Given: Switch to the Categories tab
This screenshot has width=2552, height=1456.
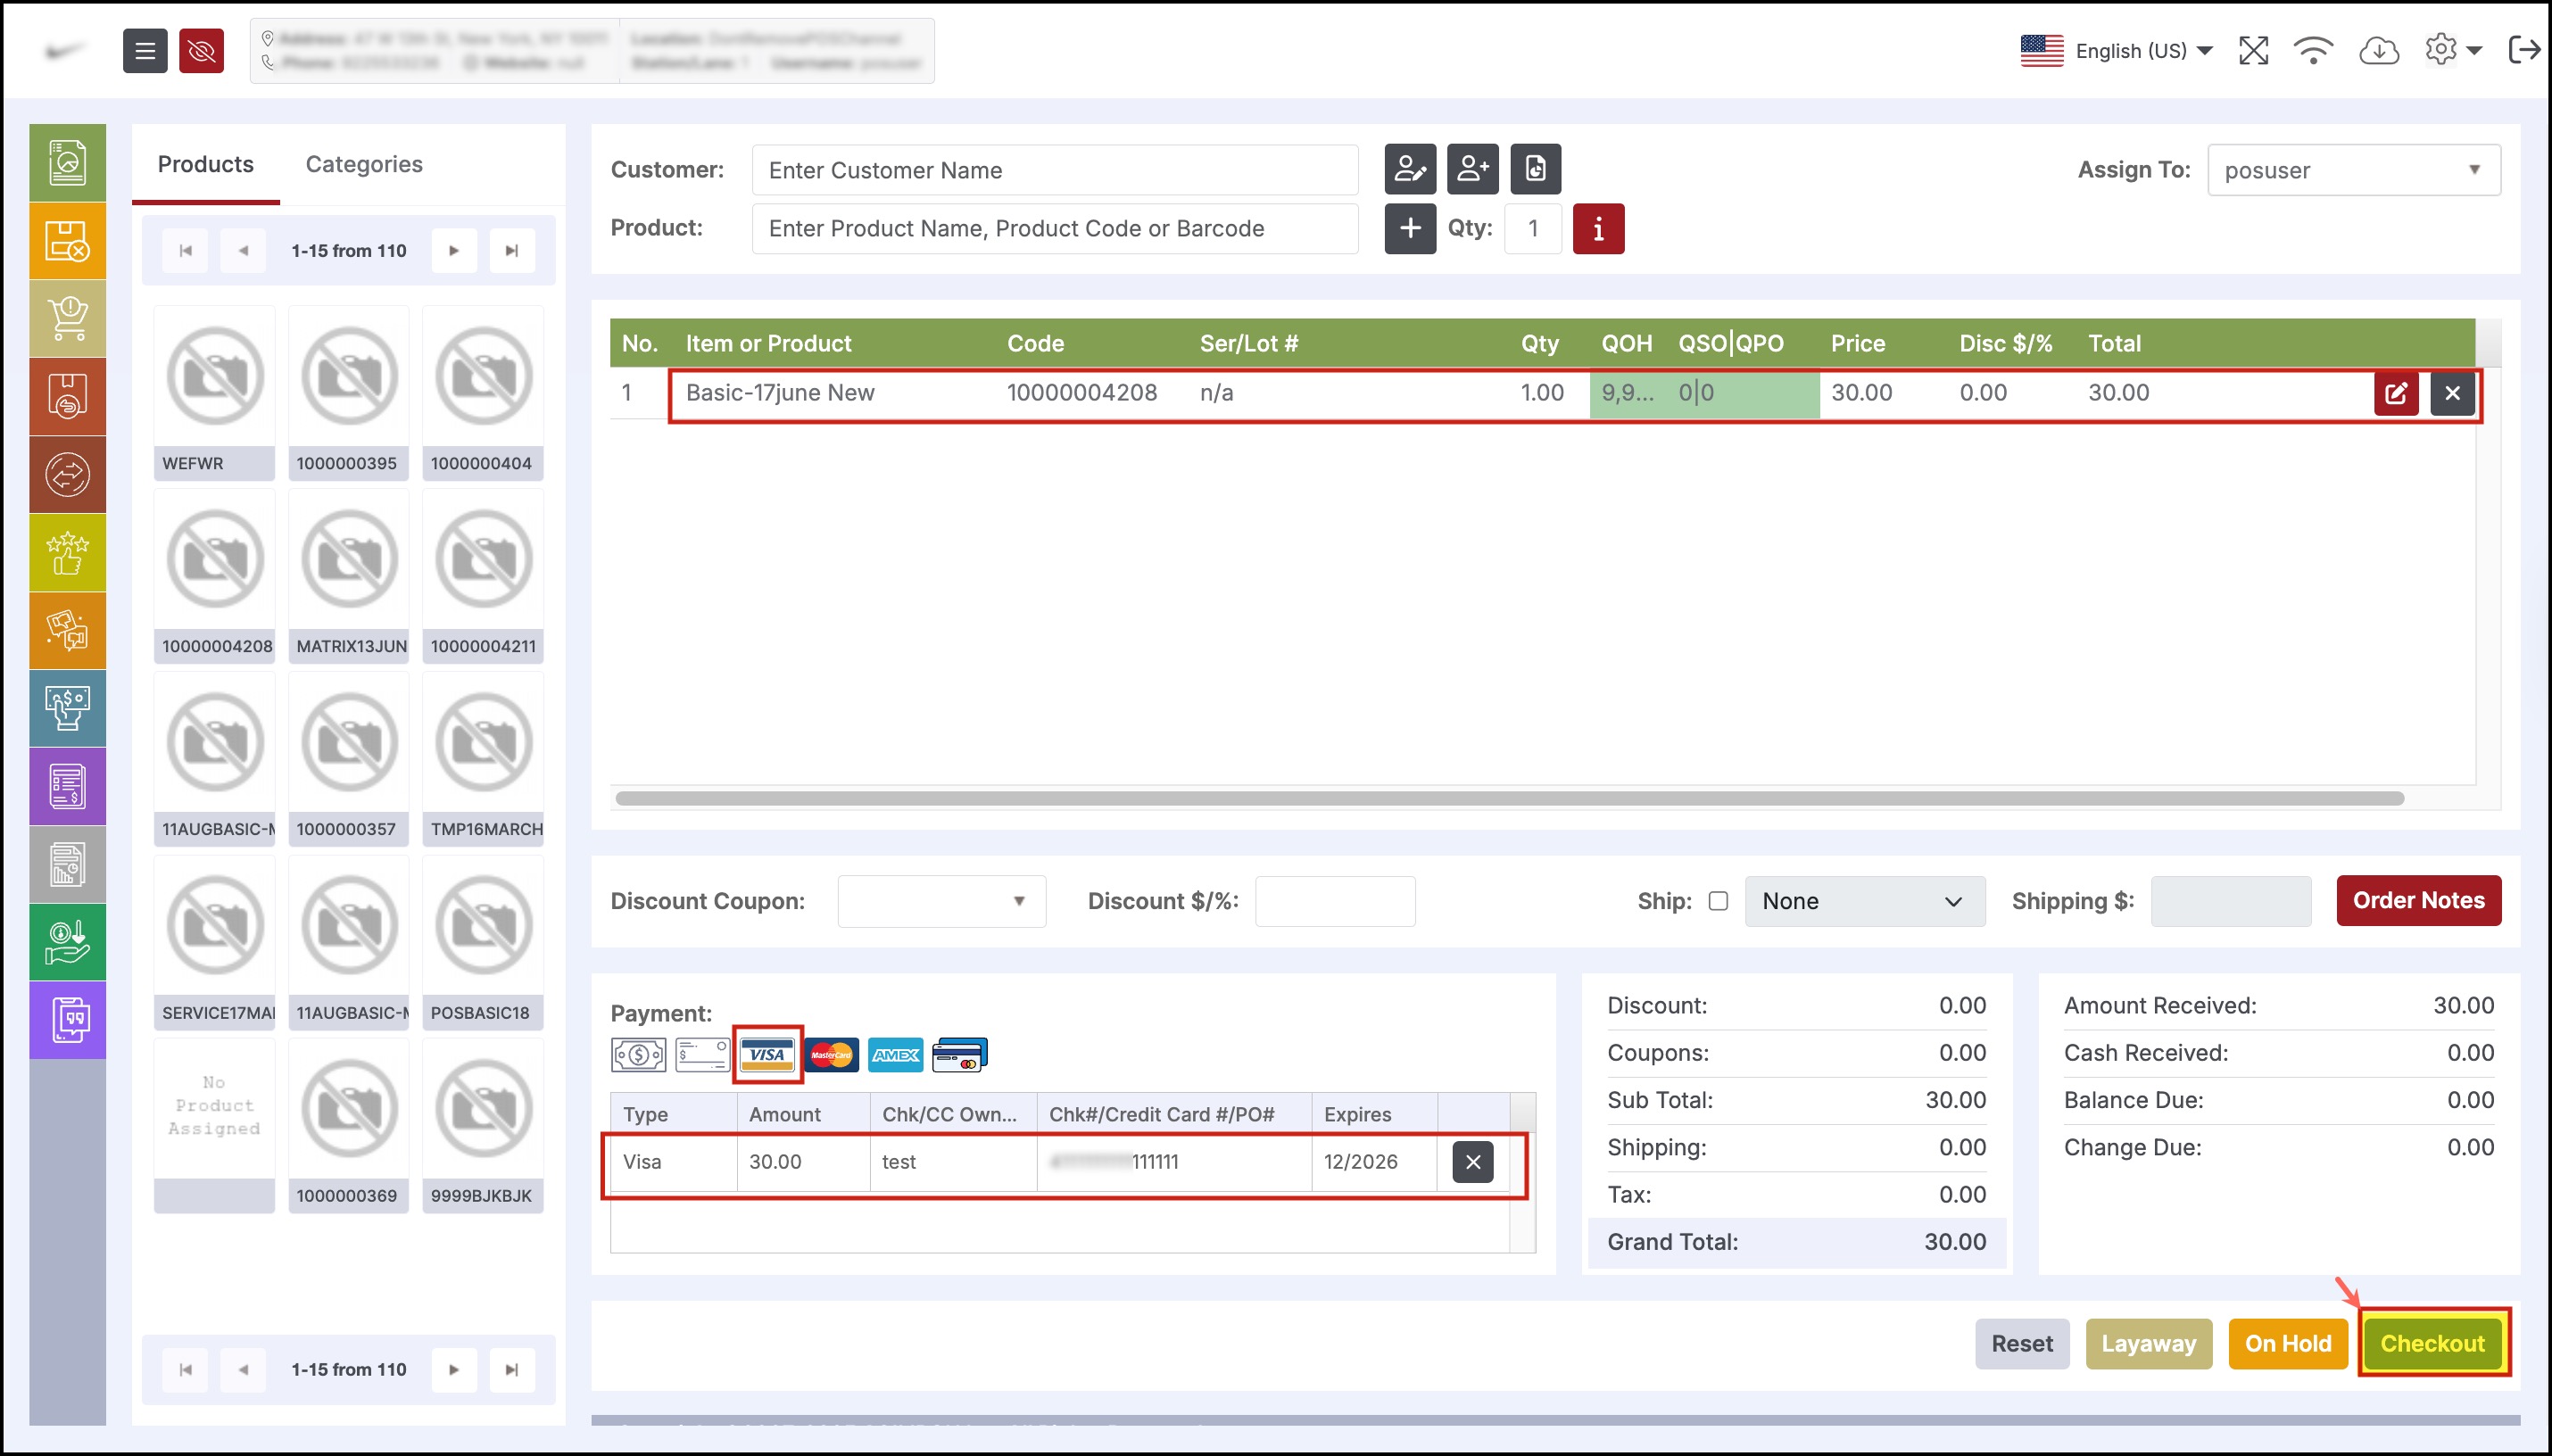Looking at the screenshot, I should pyautogui.click(x=364, y=164).
